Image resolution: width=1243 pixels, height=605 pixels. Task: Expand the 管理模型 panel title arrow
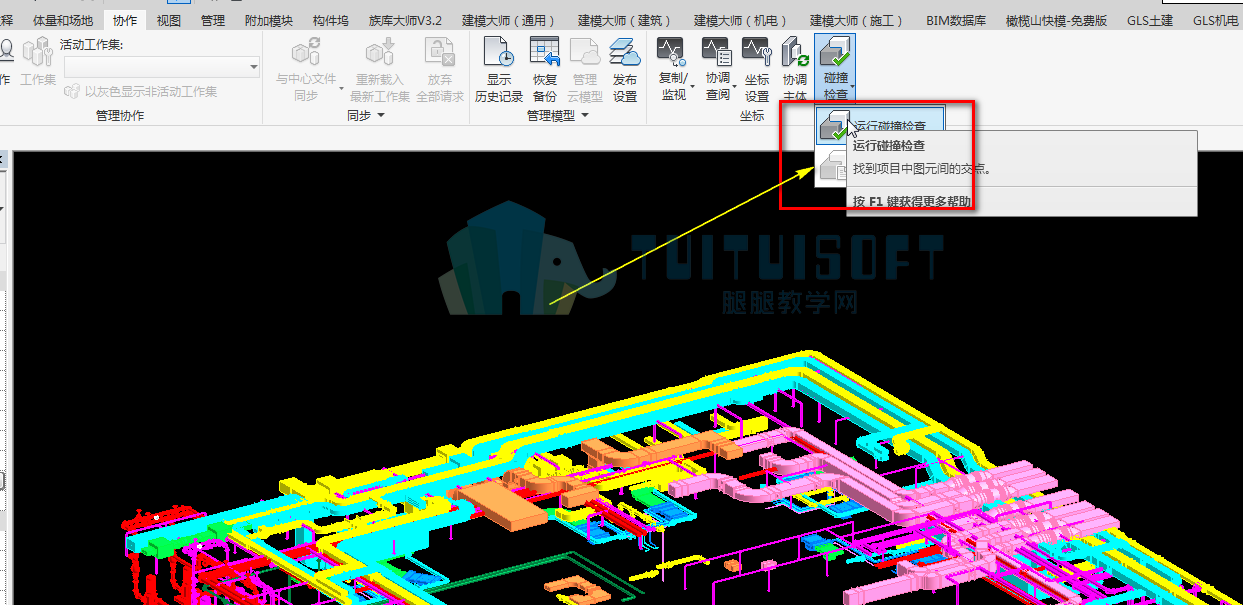584,116
